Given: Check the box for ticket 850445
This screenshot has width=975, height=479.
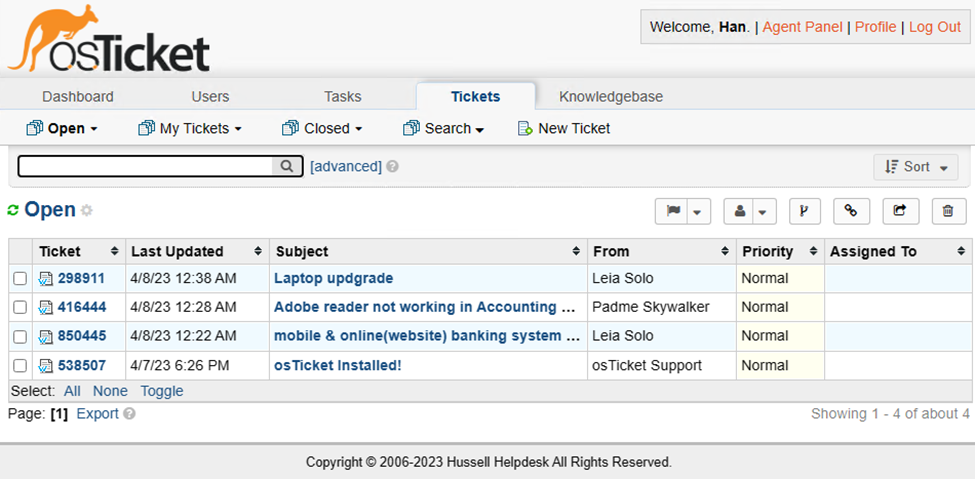Looking at the screenshot, I should 20,337.
